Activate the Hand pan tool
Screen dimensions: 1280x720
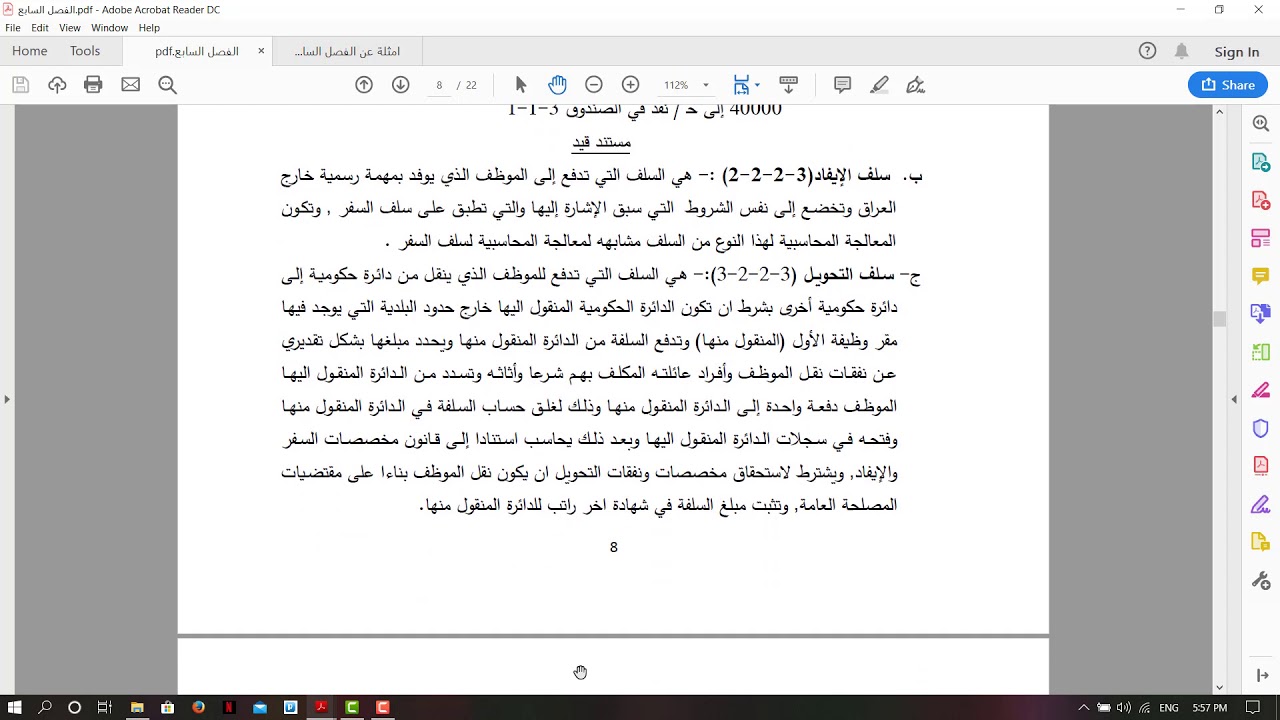click(x=557, y=85)
